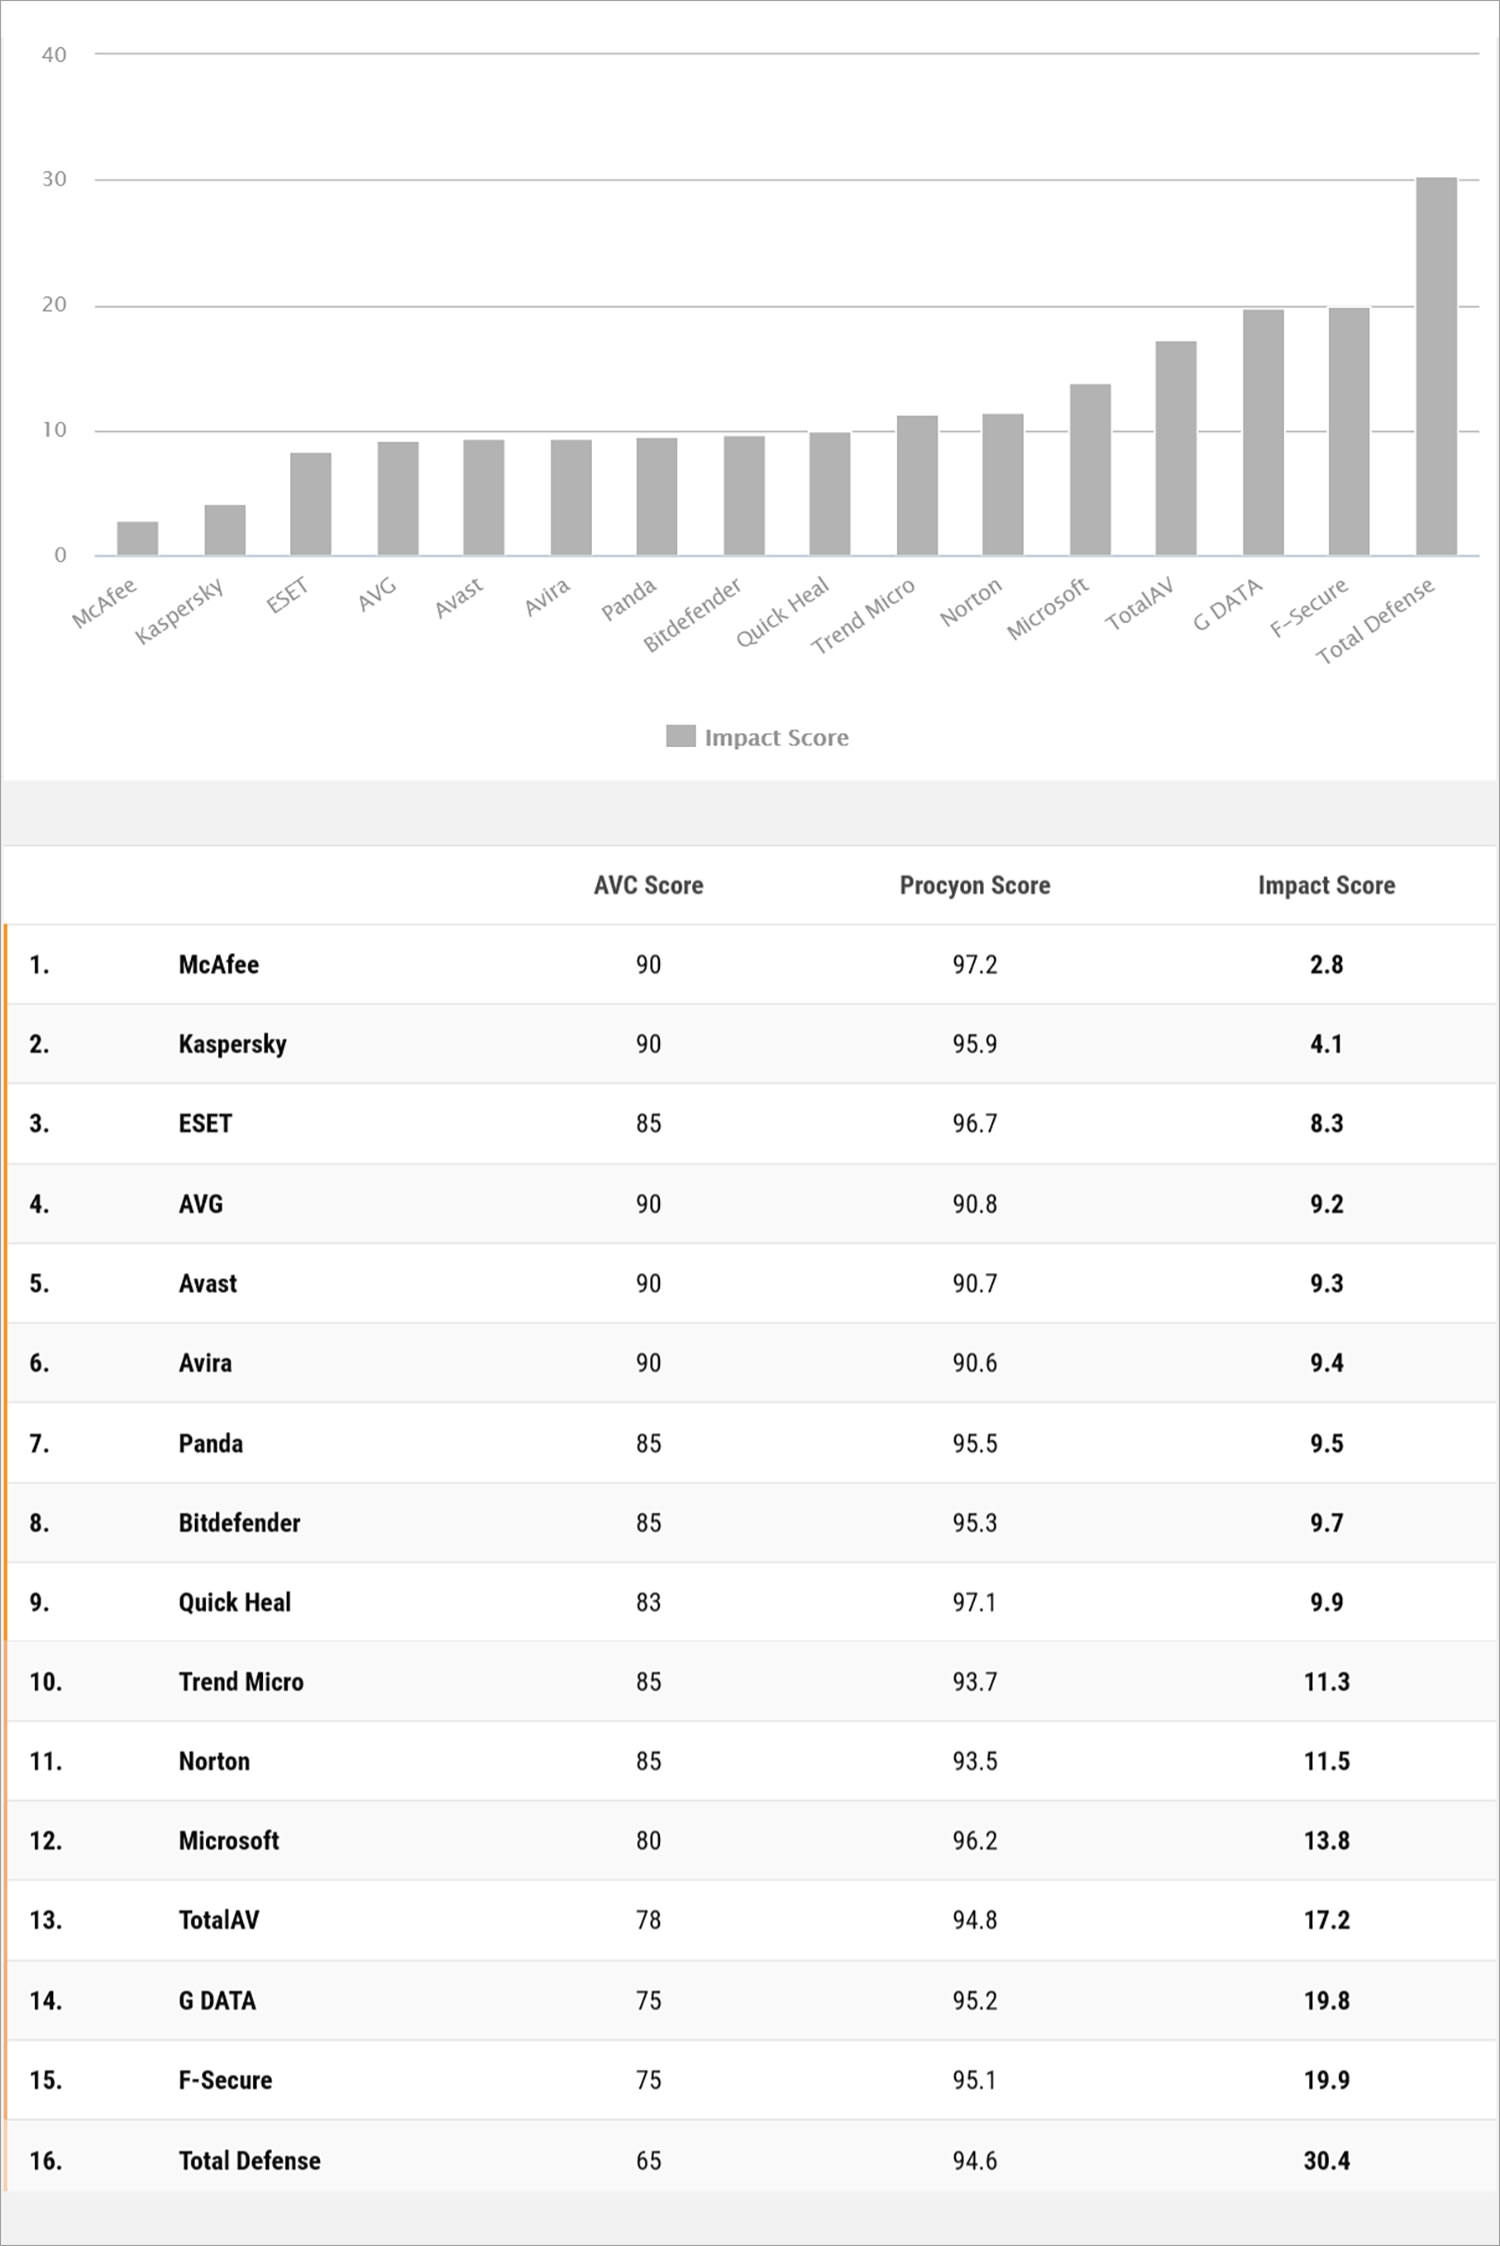Image resolution: width=1500 pixels, height=2246 pixels.
Task: Select Norton in the ranking table
Action: 214,1761
